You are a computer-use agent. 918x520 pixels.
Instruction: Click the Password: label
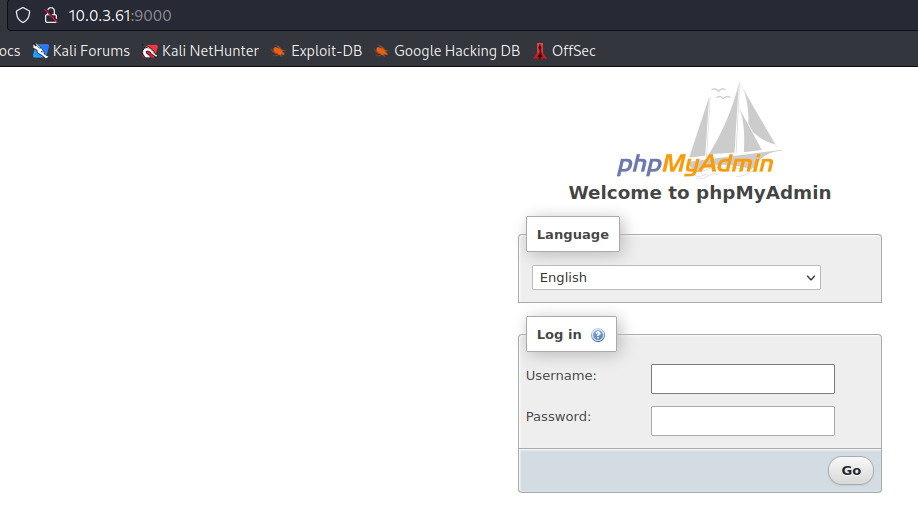click(558, 416)
